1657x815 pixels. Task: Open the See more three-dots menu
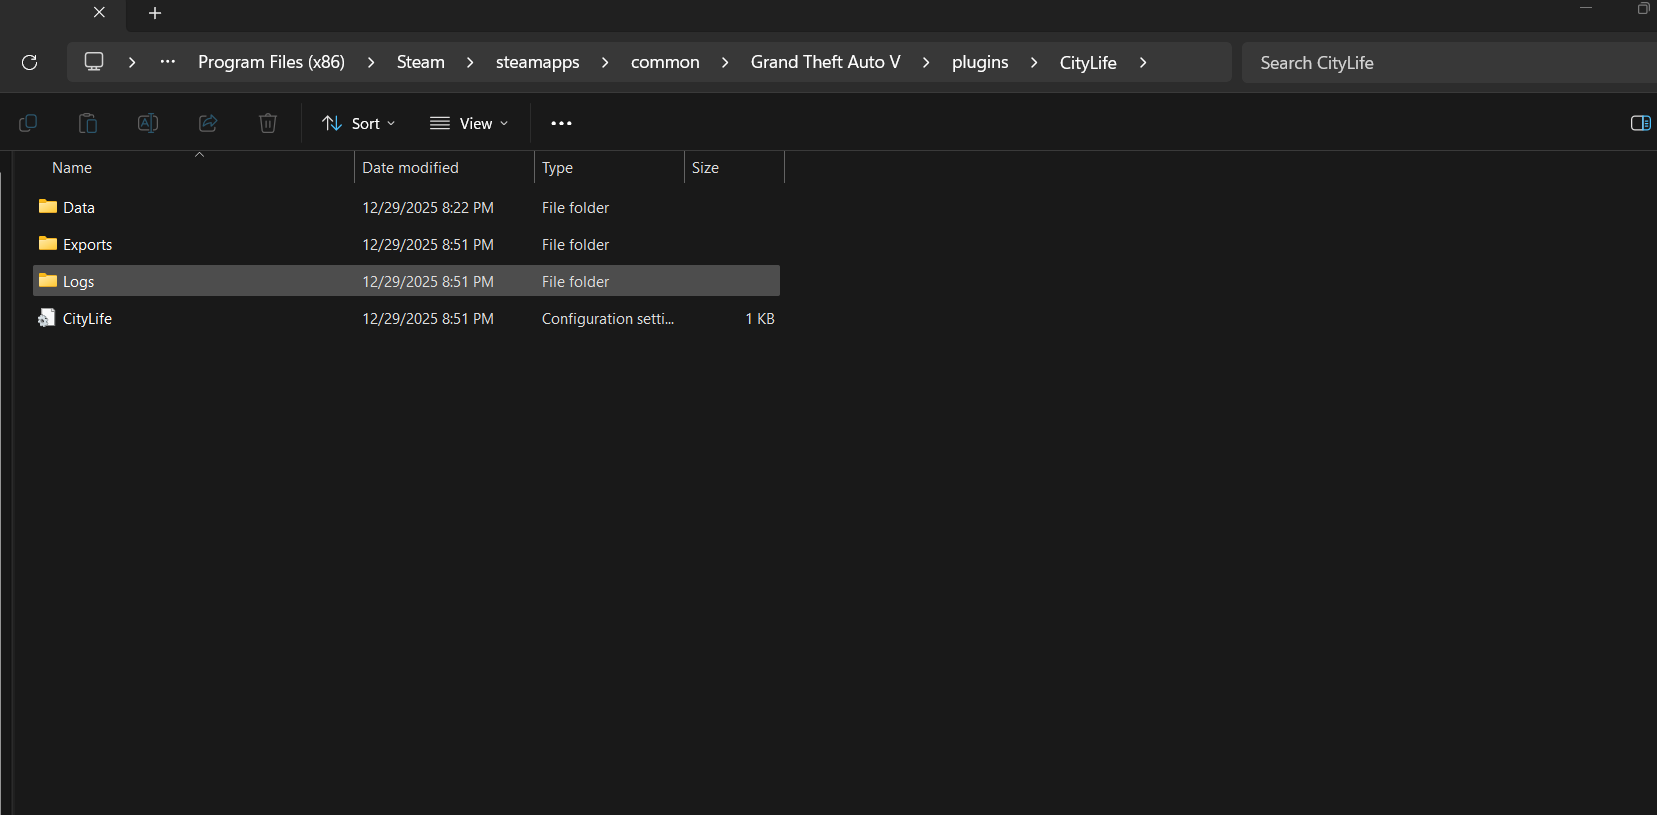pyautogui.click(x=561, y=123)
